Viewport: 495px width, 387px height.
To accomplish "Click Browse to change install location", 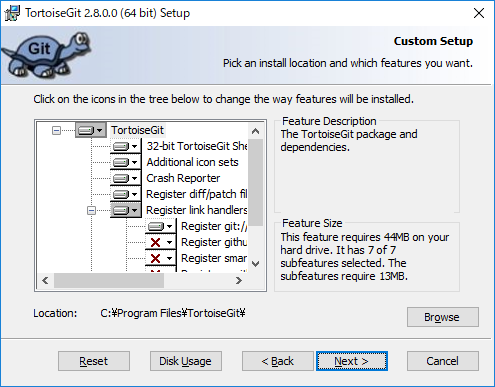I will (x=443, y=317).
